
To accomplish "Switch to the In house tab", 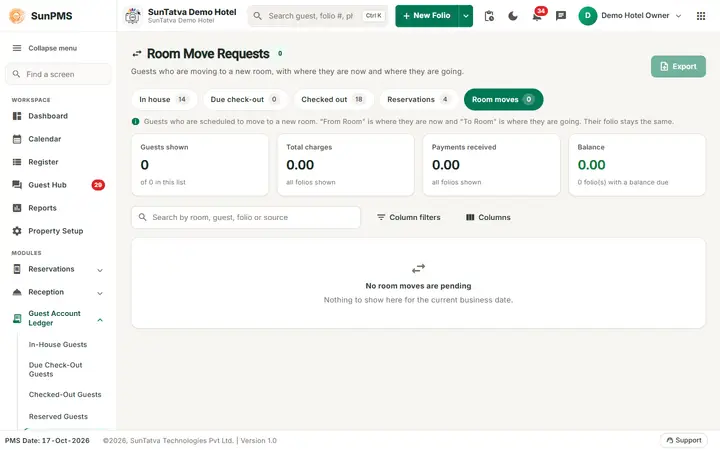I will (164, 100).
